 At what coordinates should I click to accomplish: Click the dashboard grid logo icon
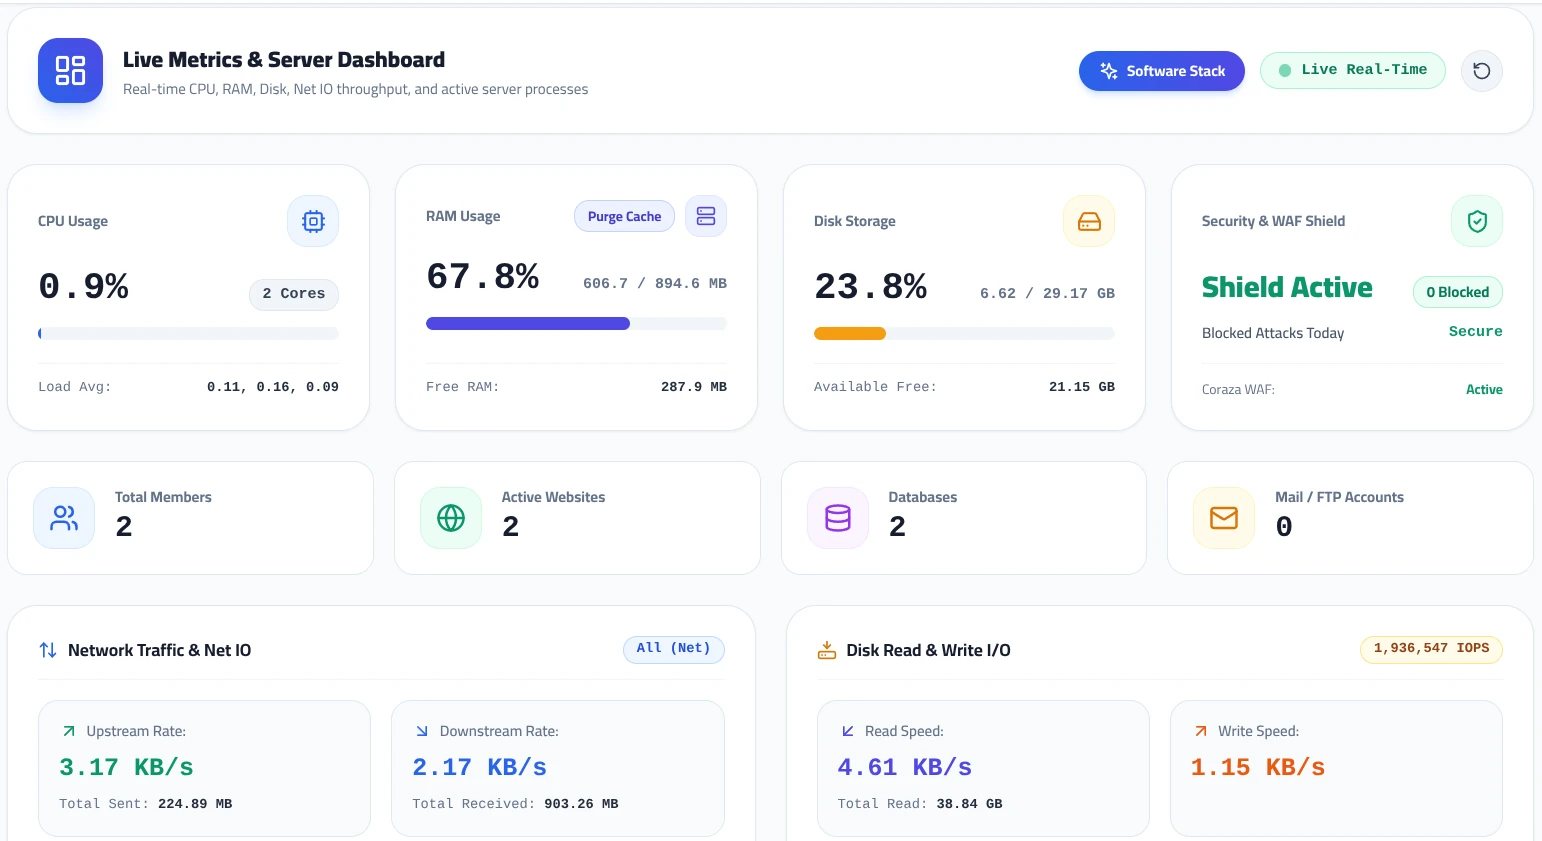click(x=70, y=70)
